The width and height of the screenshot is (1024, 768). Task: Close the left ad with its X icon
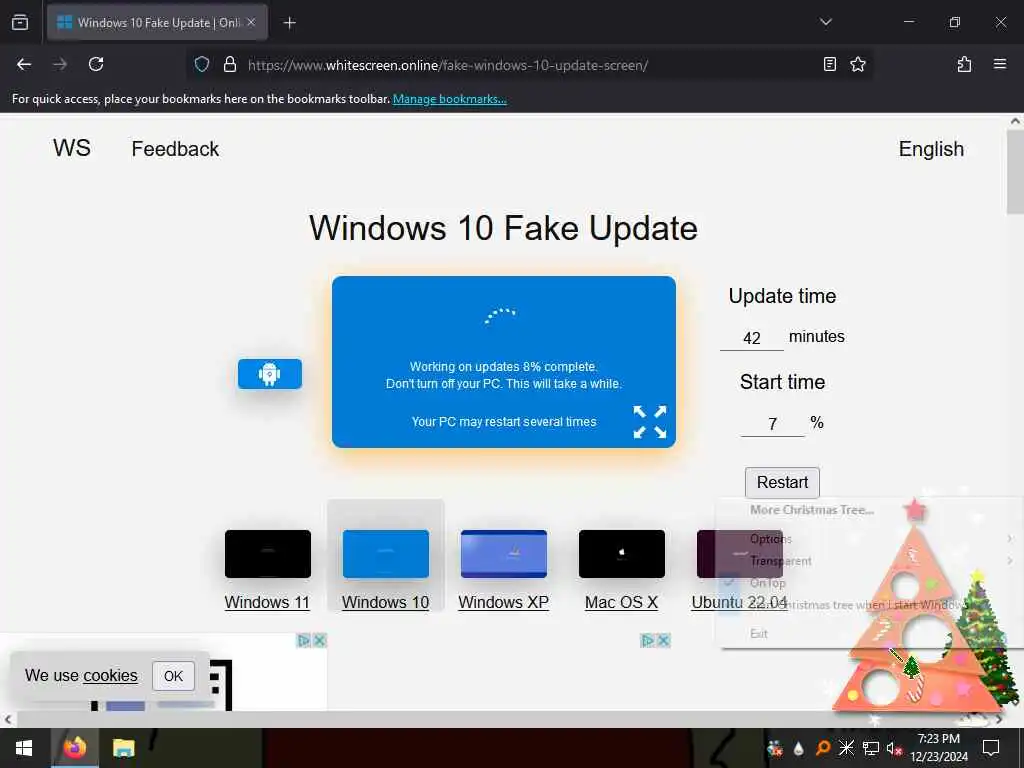click(x=319, y=641)
